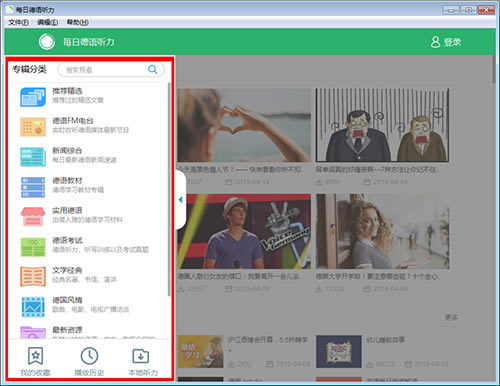The width and height of the screenshot is (500, 386).
Task: Click the 更多 more link
Action: 451,317
